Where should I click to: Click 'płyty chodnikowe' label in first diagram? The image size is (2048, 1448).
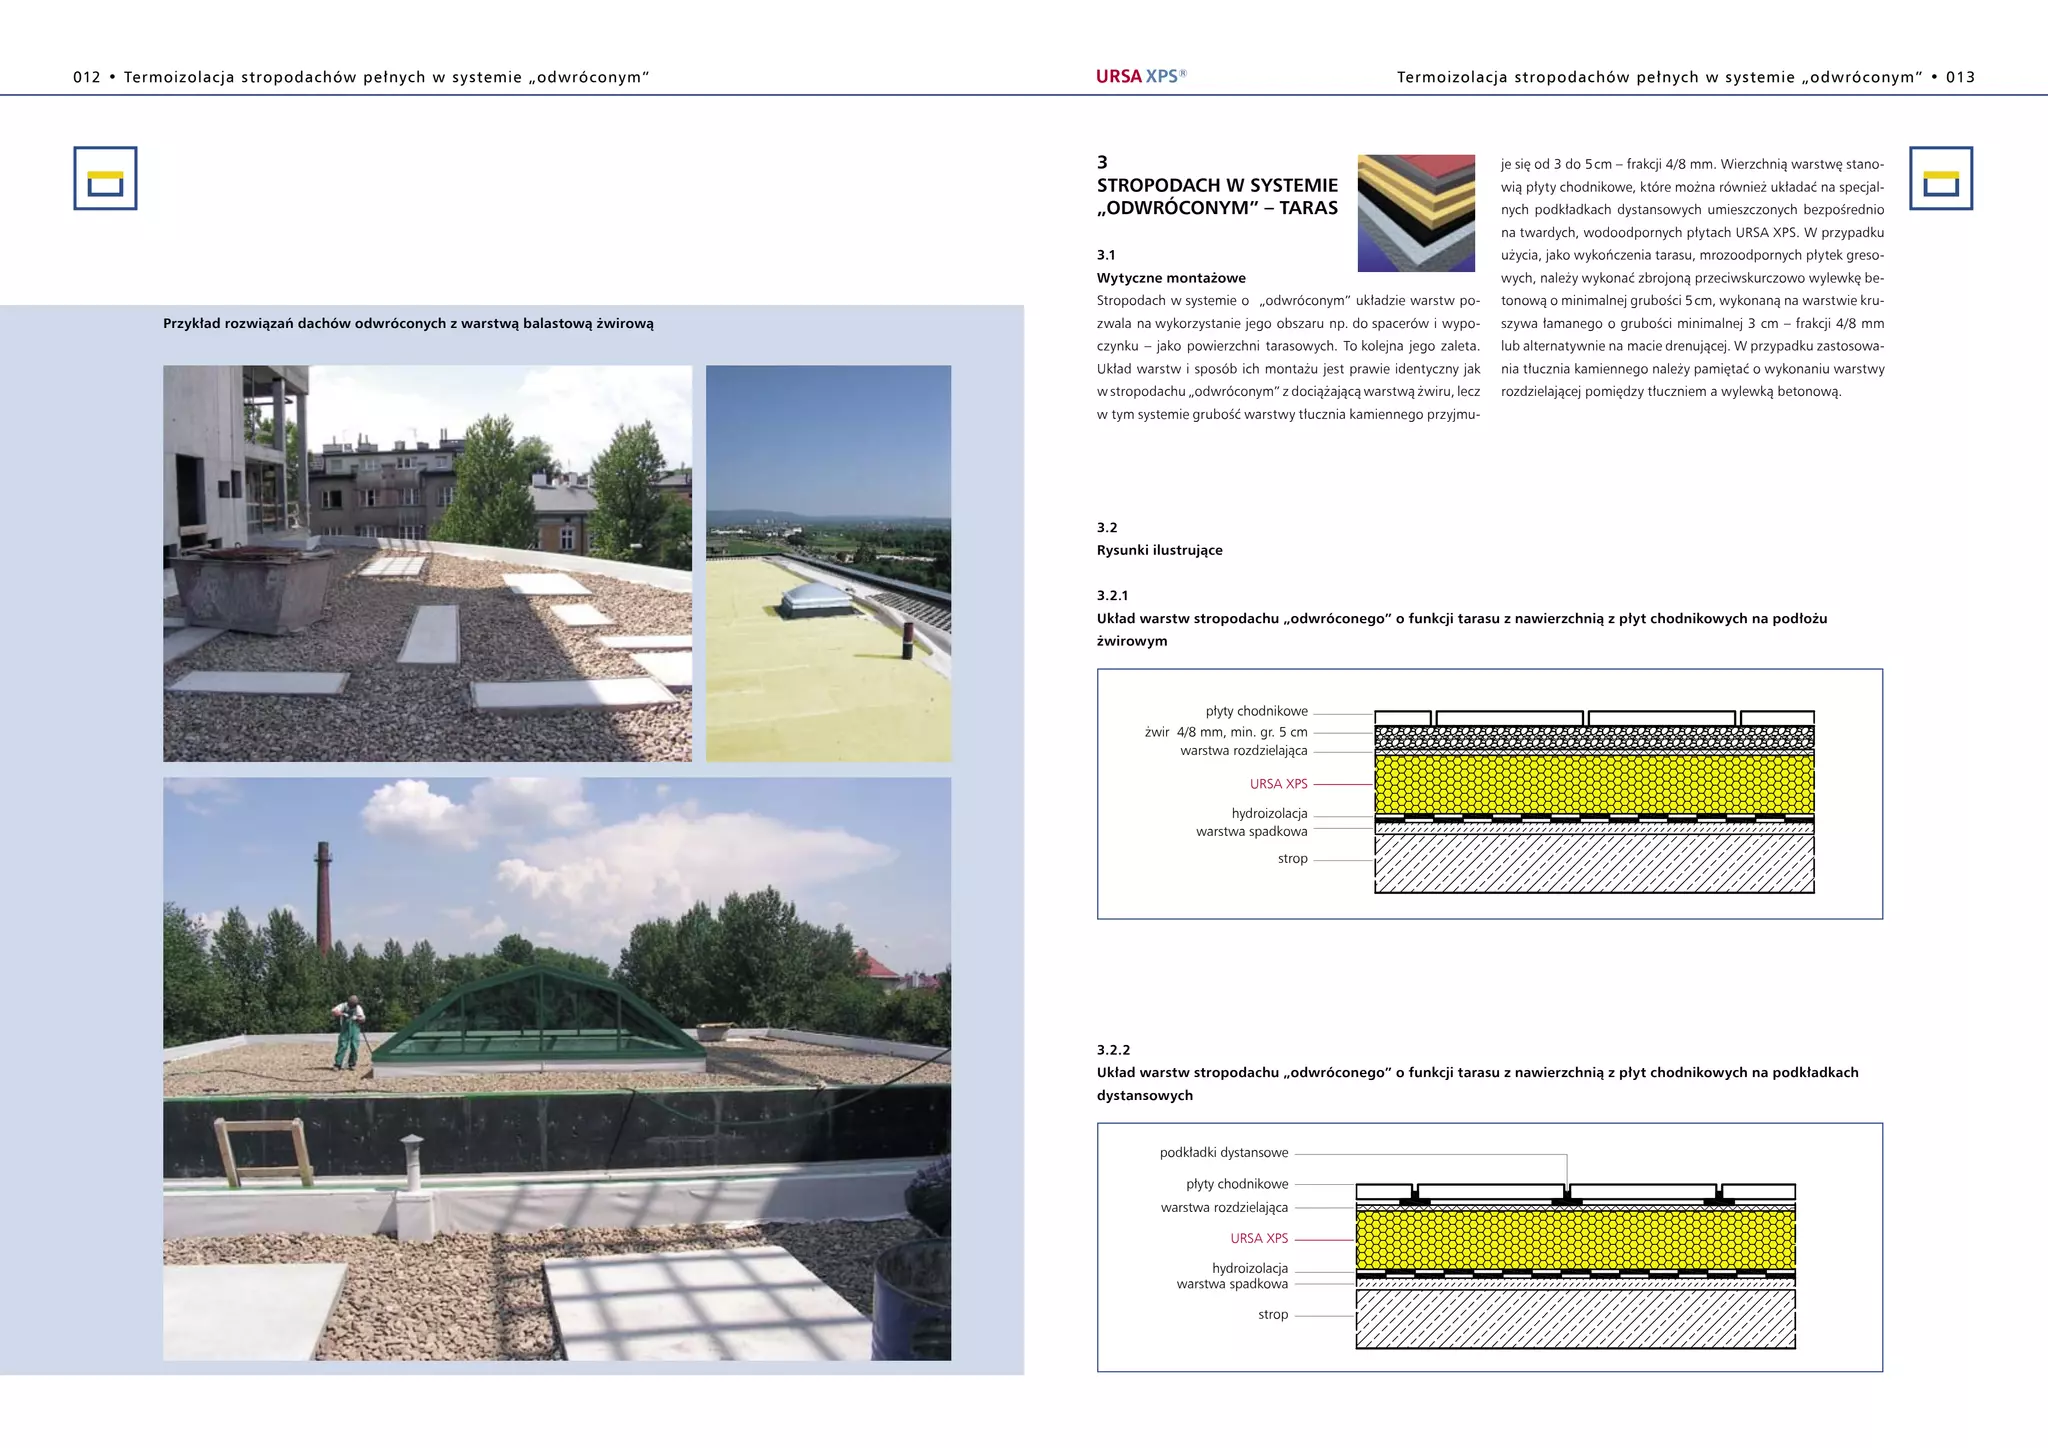[x=1256, y=711]
